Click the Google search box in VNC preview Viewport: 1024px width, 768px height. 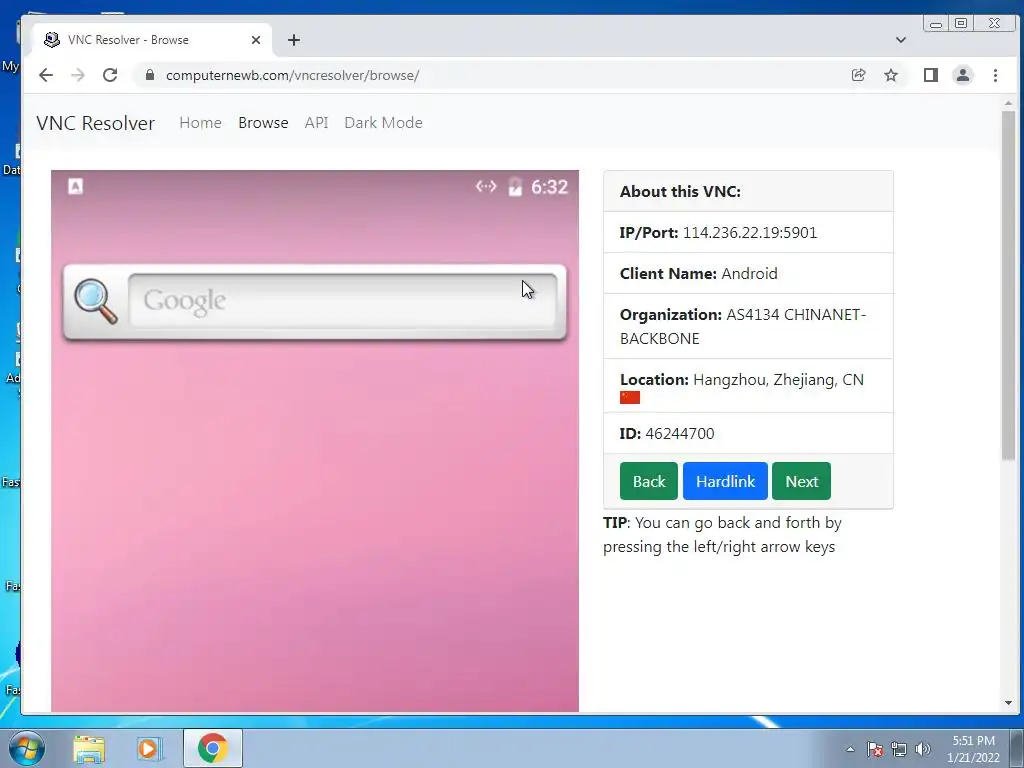(x=343, y=300)
